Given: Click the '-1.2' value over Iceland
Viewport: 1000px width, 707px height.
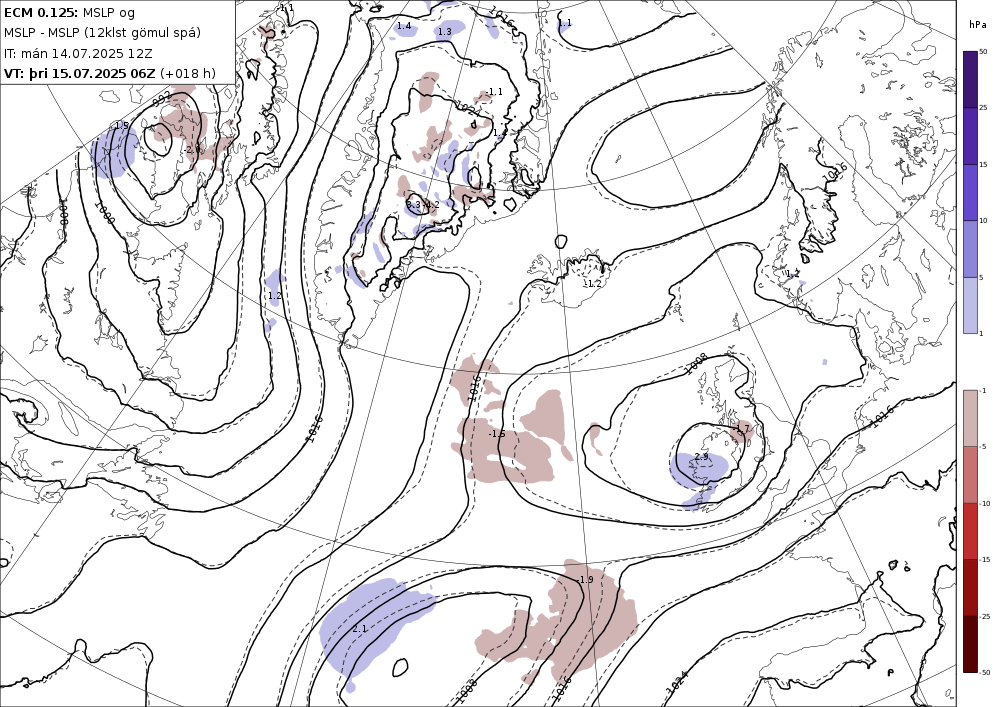Looking at the screenshot, I should click(594, 284).
